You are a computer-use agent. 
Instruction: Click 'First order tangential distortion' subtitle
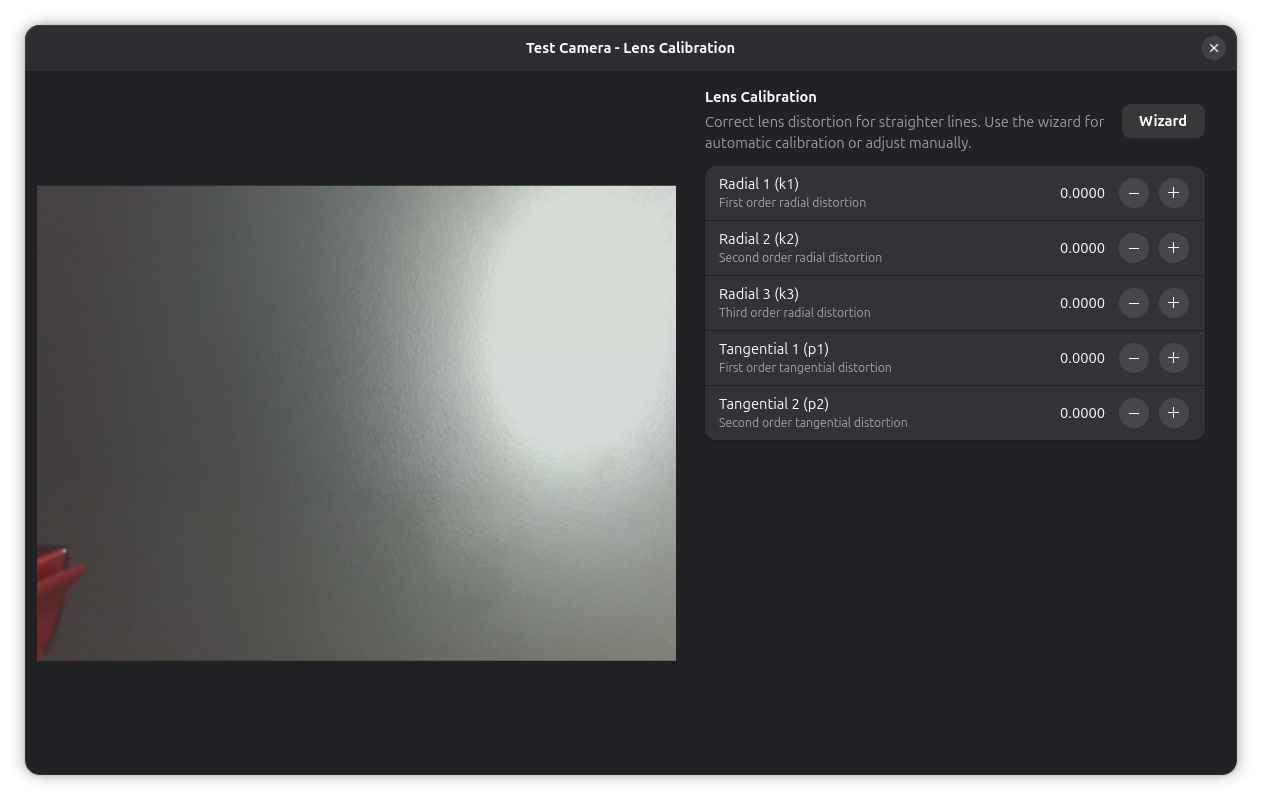point(805,368)
